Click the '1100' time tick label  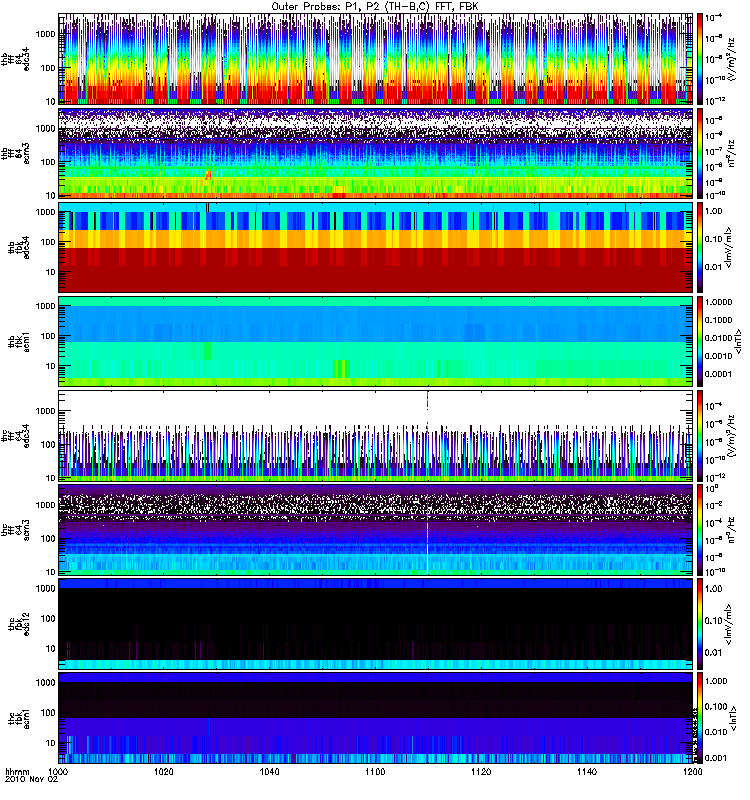pyautogui.click(x=375, y=771)
